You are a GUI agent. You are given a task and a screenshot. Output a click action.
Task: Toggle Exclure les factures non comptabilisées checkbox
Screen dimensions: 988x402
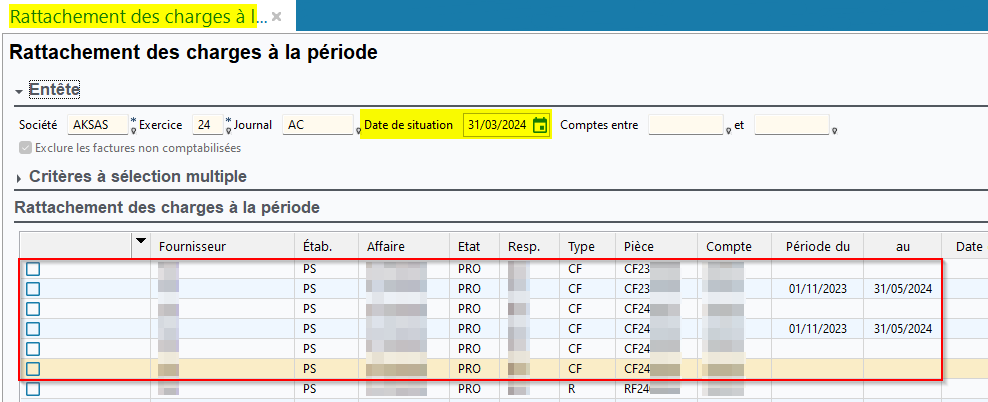click(25, 148)
